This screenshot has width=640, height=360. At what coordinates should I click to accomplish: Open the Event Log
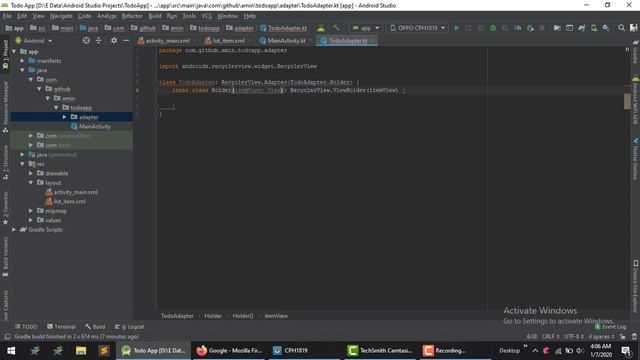click(x=610, y=327)
